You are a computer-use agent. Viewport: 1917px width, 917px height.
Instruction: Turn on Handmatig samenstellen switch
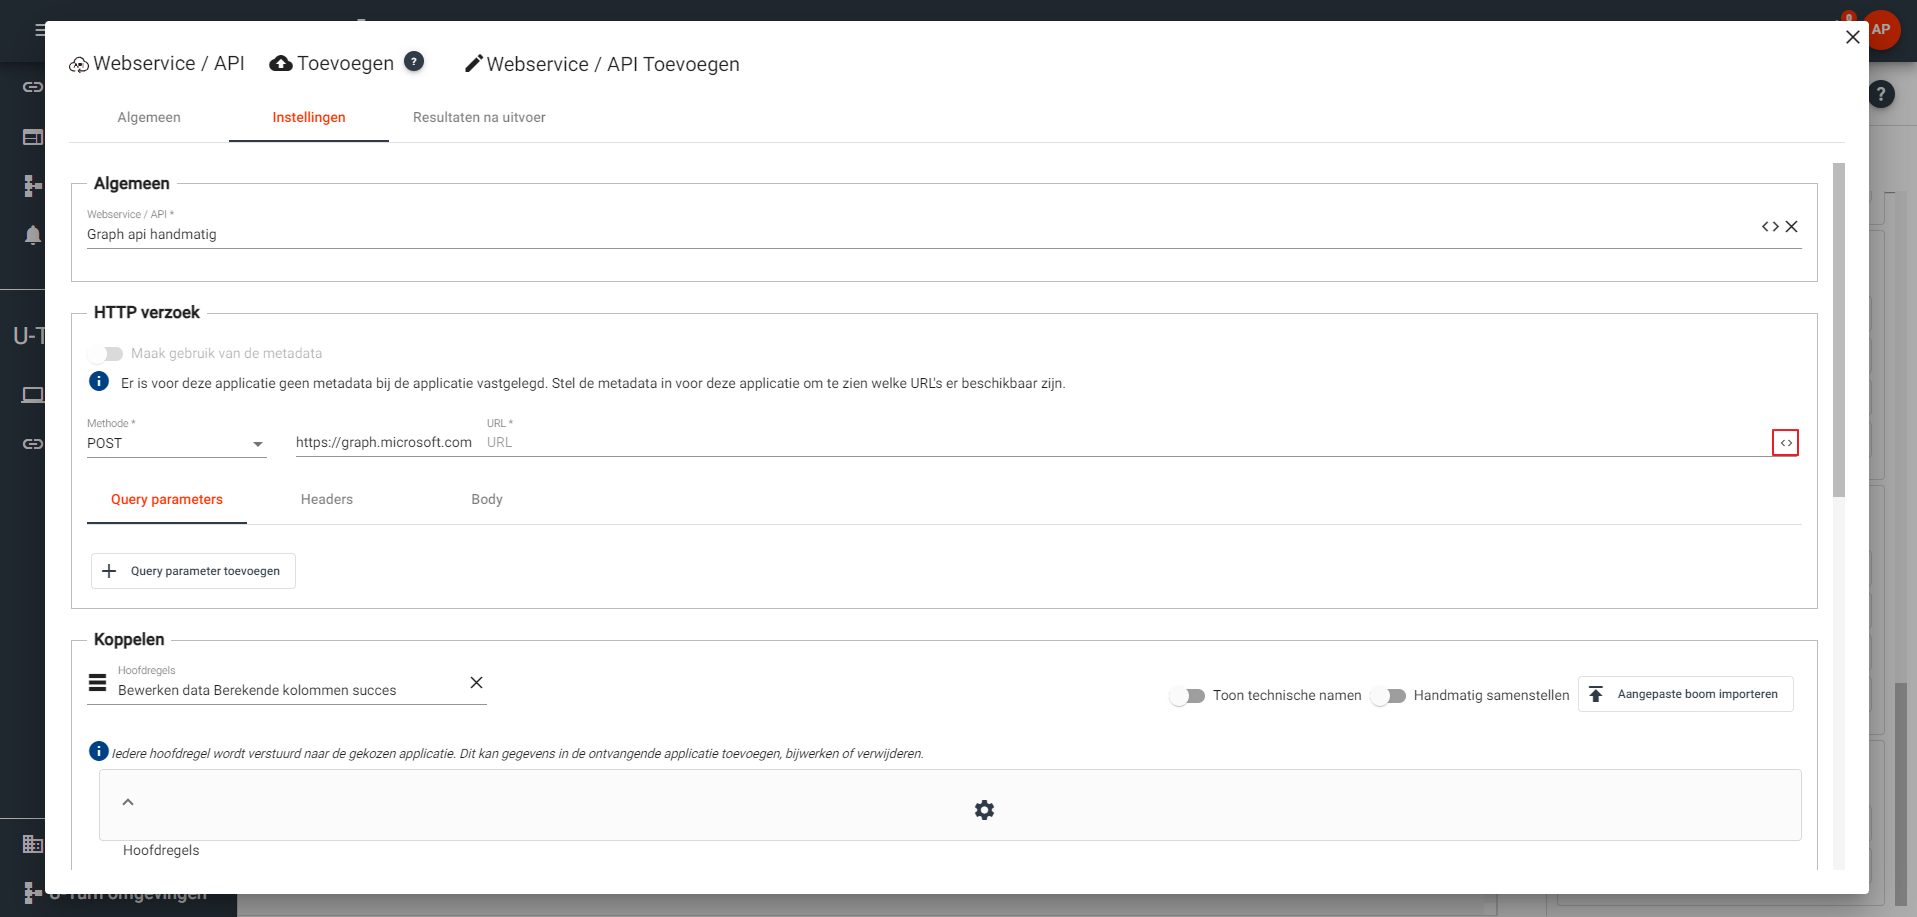tap(1388, 696)
